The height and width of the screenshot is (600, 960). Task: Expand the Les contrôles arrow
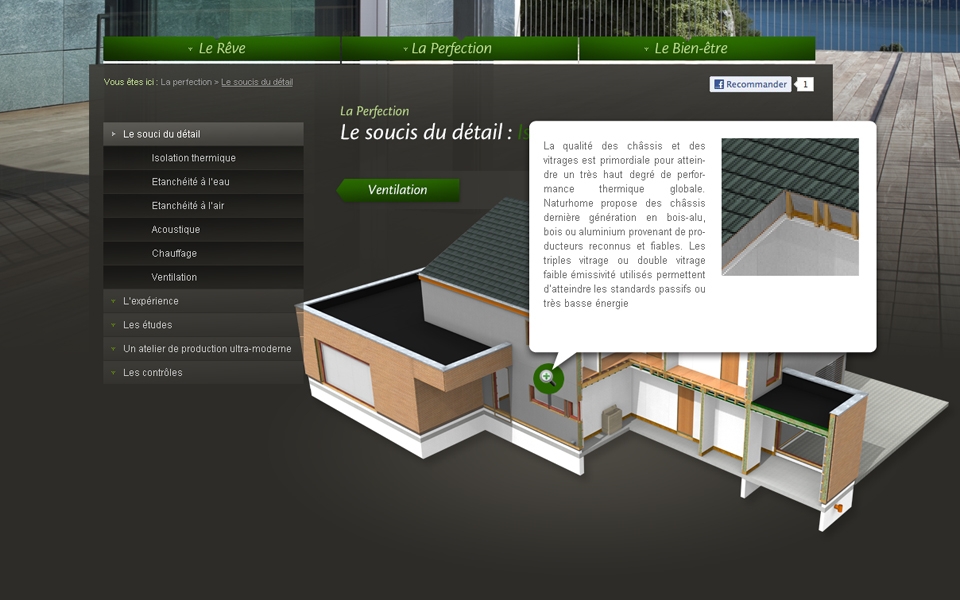(113, 373)
